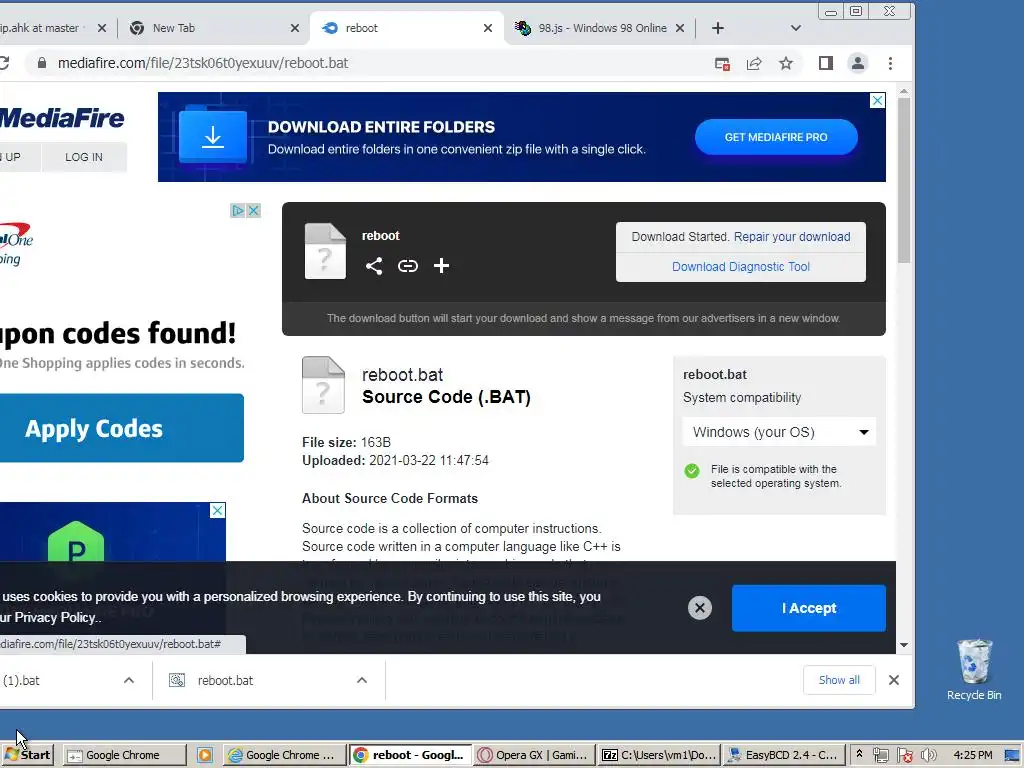Click the taskbar clock 4:25 PM
Screen dimensions: 1024x768
(972, 755)
